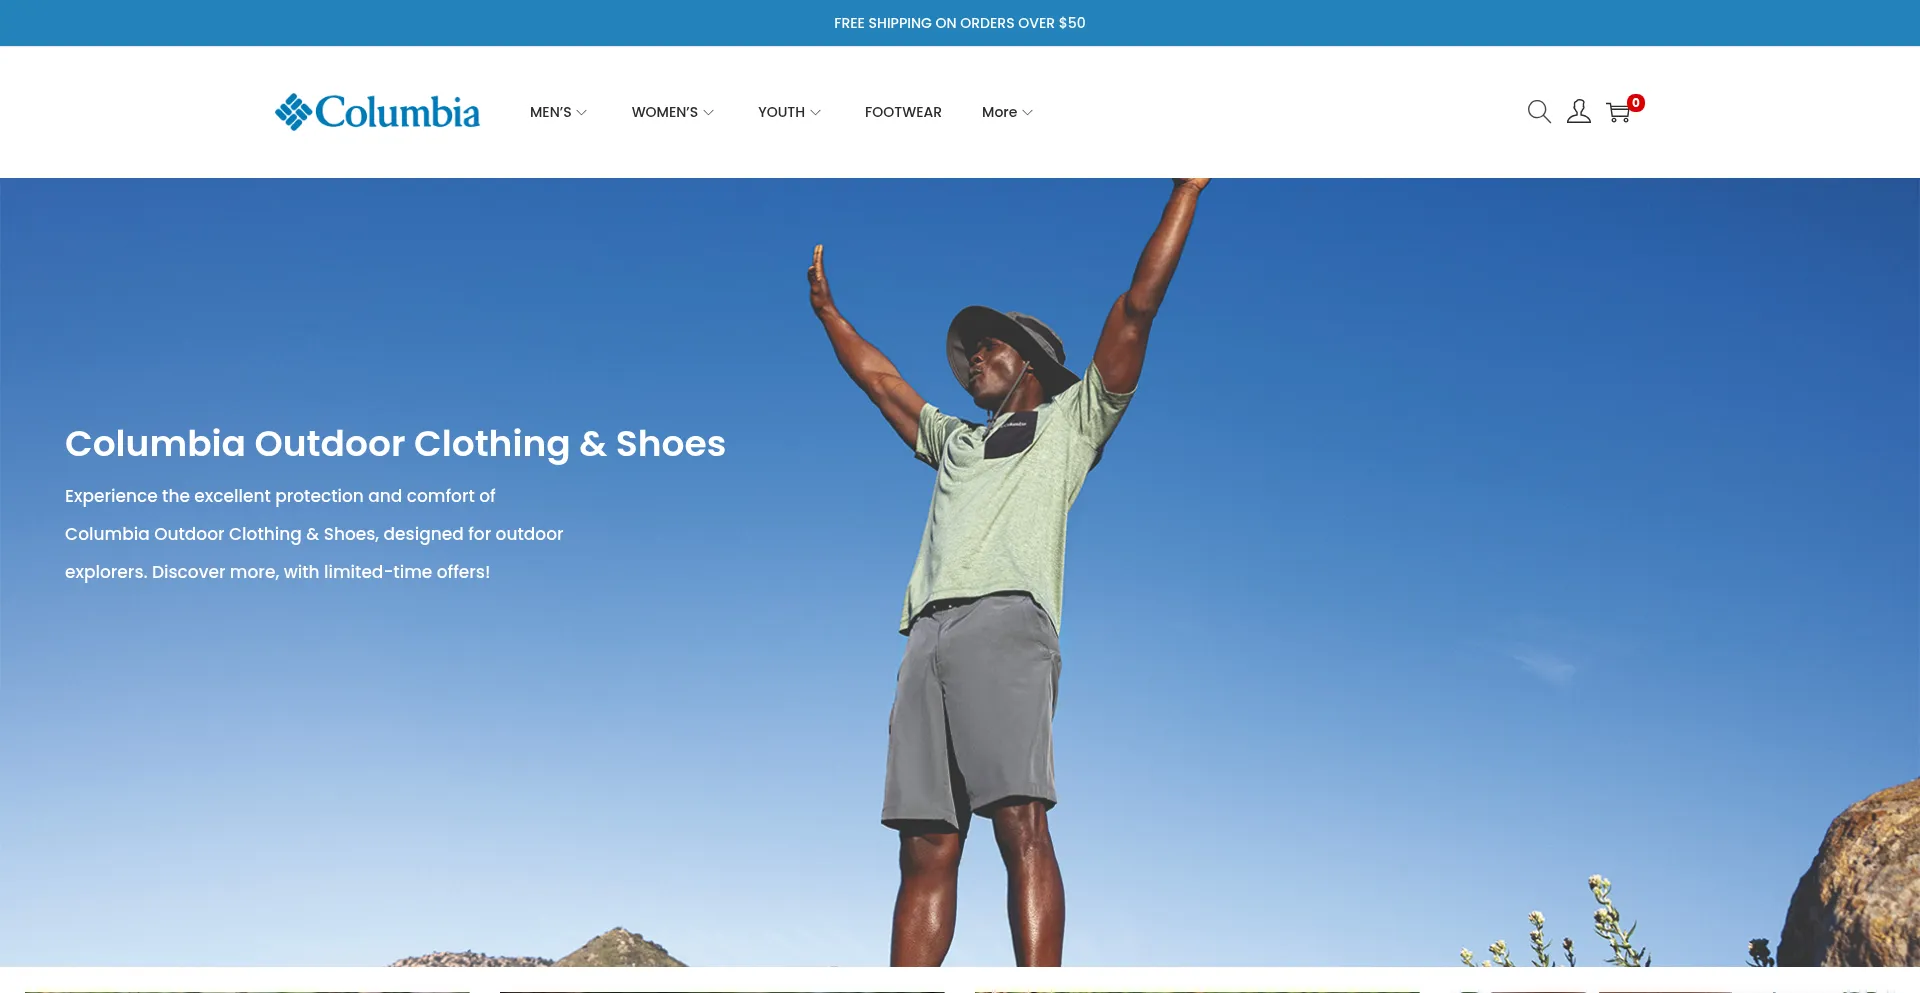The image size is (1920, 993).
Task: Click the Columbia logo
Action: [378, 112]
